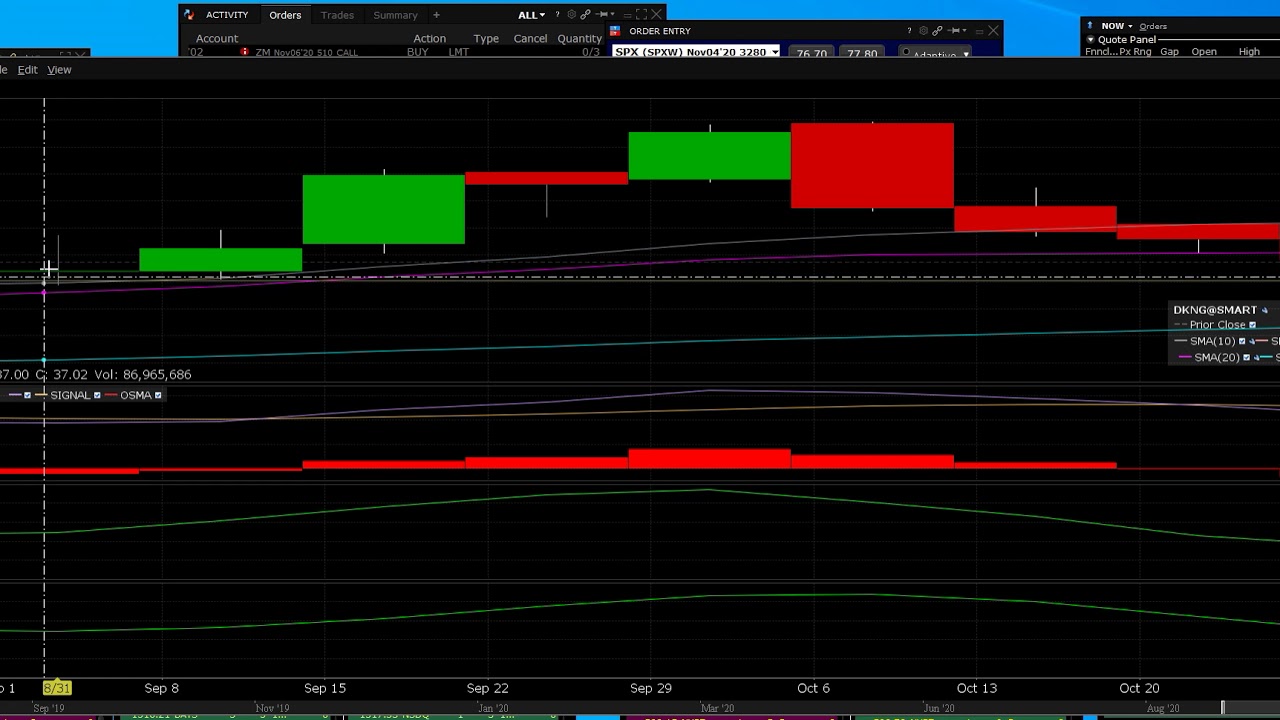Click the wrench icon next to DKNG@SMART
Viewport: 1280px width, 720px height.
(x=1264, y=310)
